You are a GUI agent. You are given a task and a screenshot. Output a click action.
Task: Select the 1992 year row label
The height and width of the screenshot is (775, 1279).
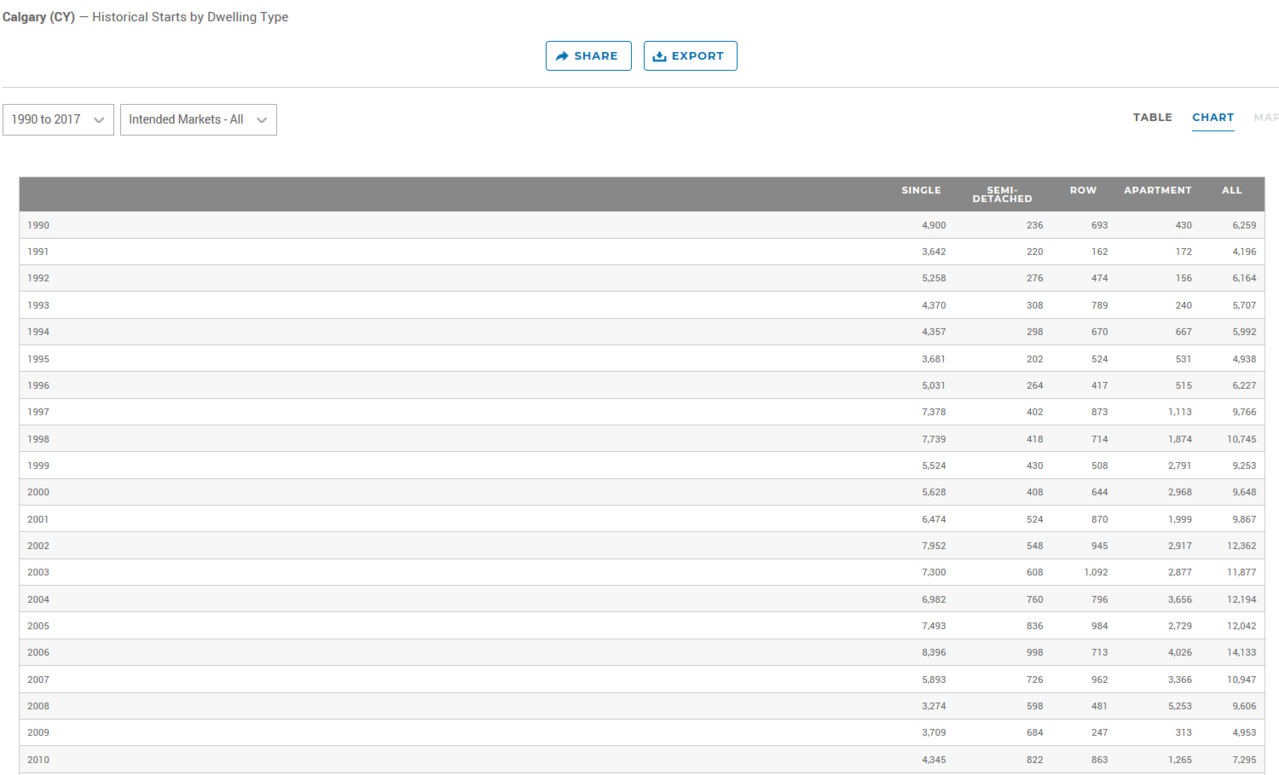38,278
